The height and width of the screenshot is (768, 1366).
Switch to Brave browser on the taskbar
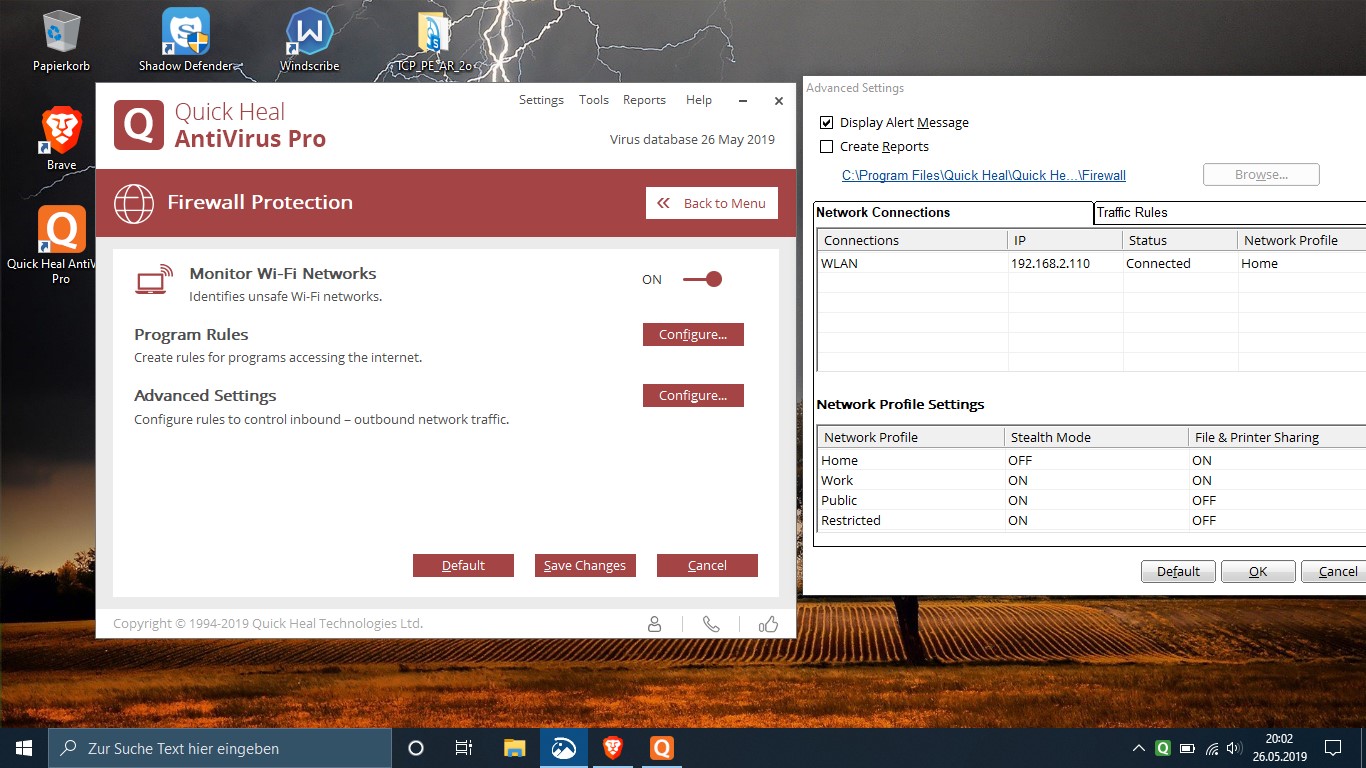(612, 748)
